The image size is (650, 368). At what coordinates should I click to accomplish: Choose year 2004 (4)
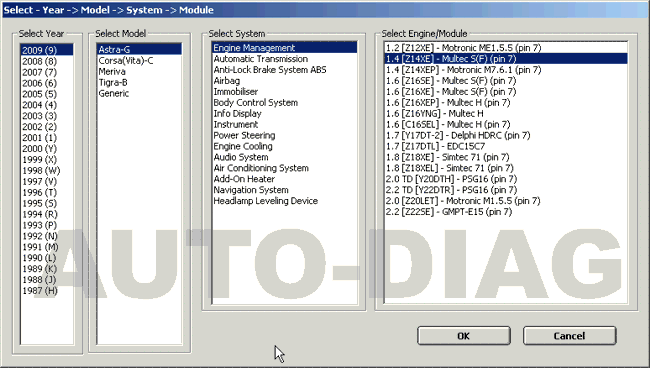(47, 105)
